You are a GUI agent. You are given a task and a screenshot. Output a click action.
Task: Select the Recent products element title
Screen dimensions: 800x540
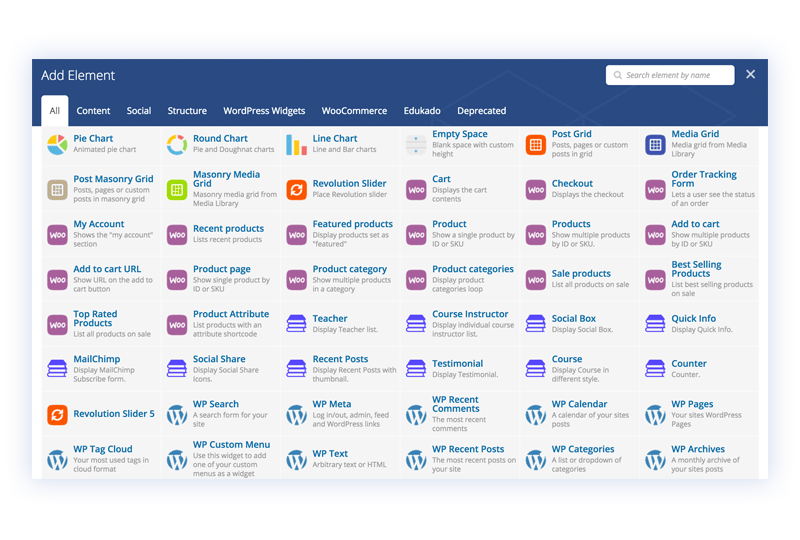pyautogui.click(x=228, y=228)
